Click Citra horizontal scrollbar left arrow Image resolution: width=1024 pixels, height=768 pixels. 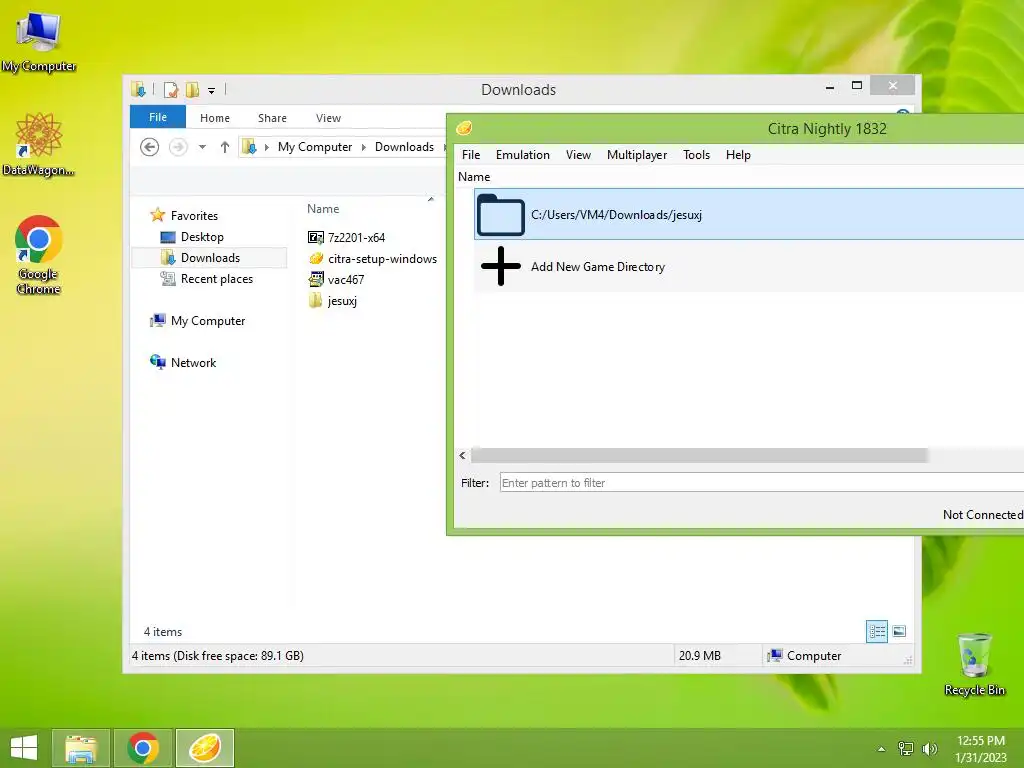coord(462,455)
